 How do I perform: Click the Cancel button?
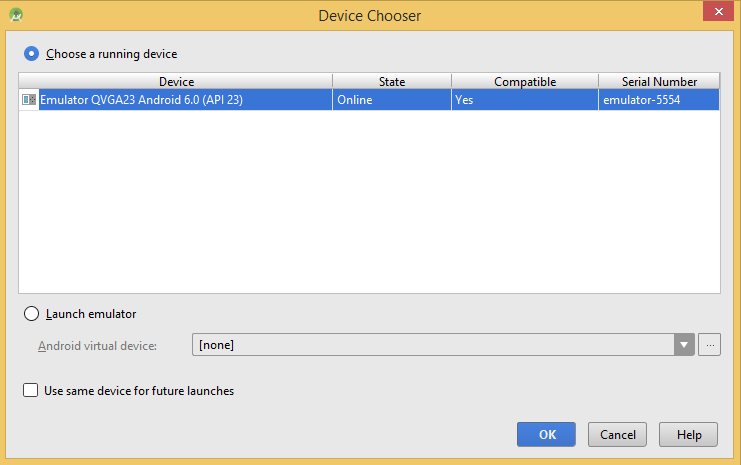point(617,434)
